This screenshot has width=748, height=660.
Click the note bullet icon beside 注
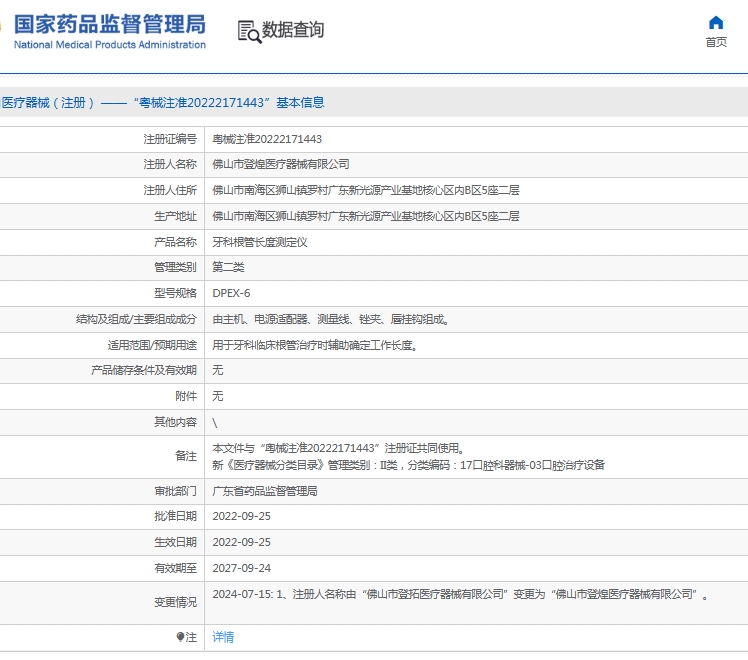point(180,637)
